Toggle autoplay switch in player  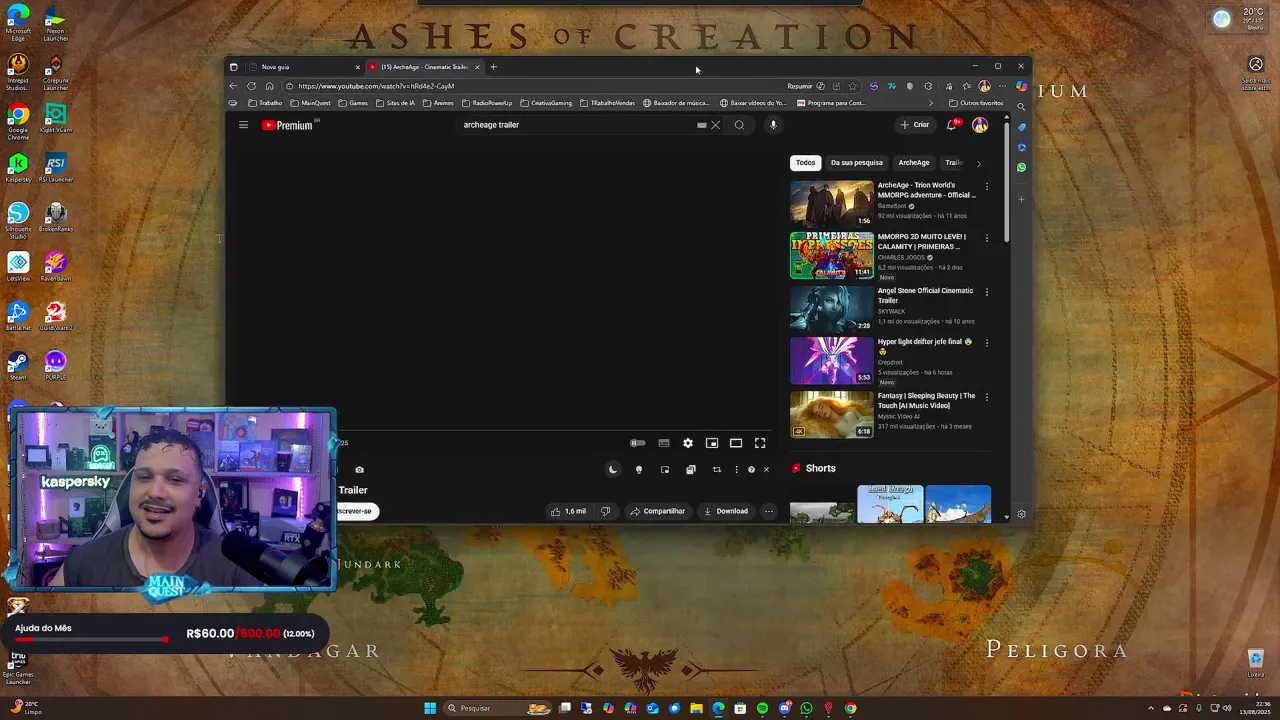pos(637,443)
